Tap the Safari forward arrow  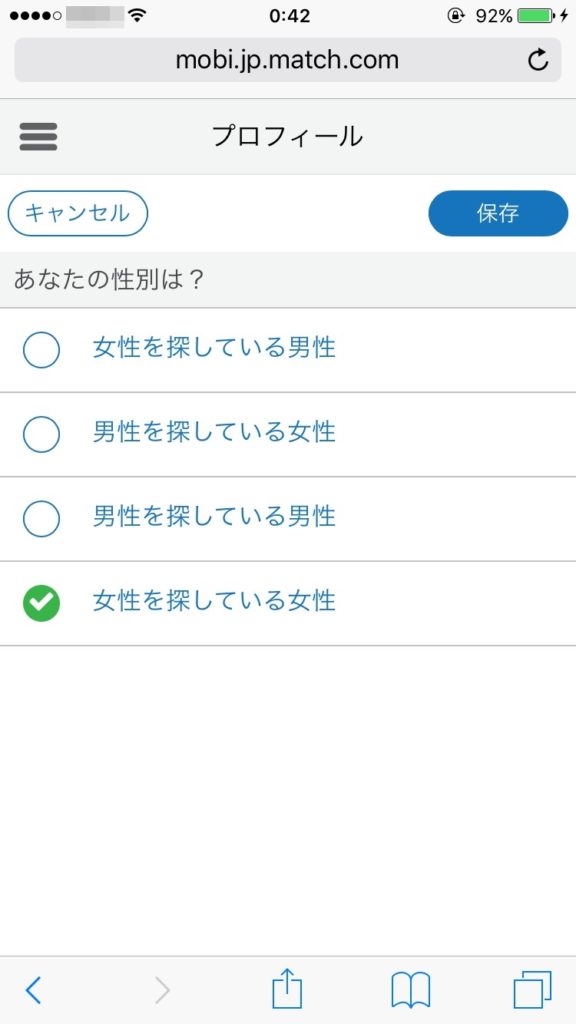[x=162, y=990]
